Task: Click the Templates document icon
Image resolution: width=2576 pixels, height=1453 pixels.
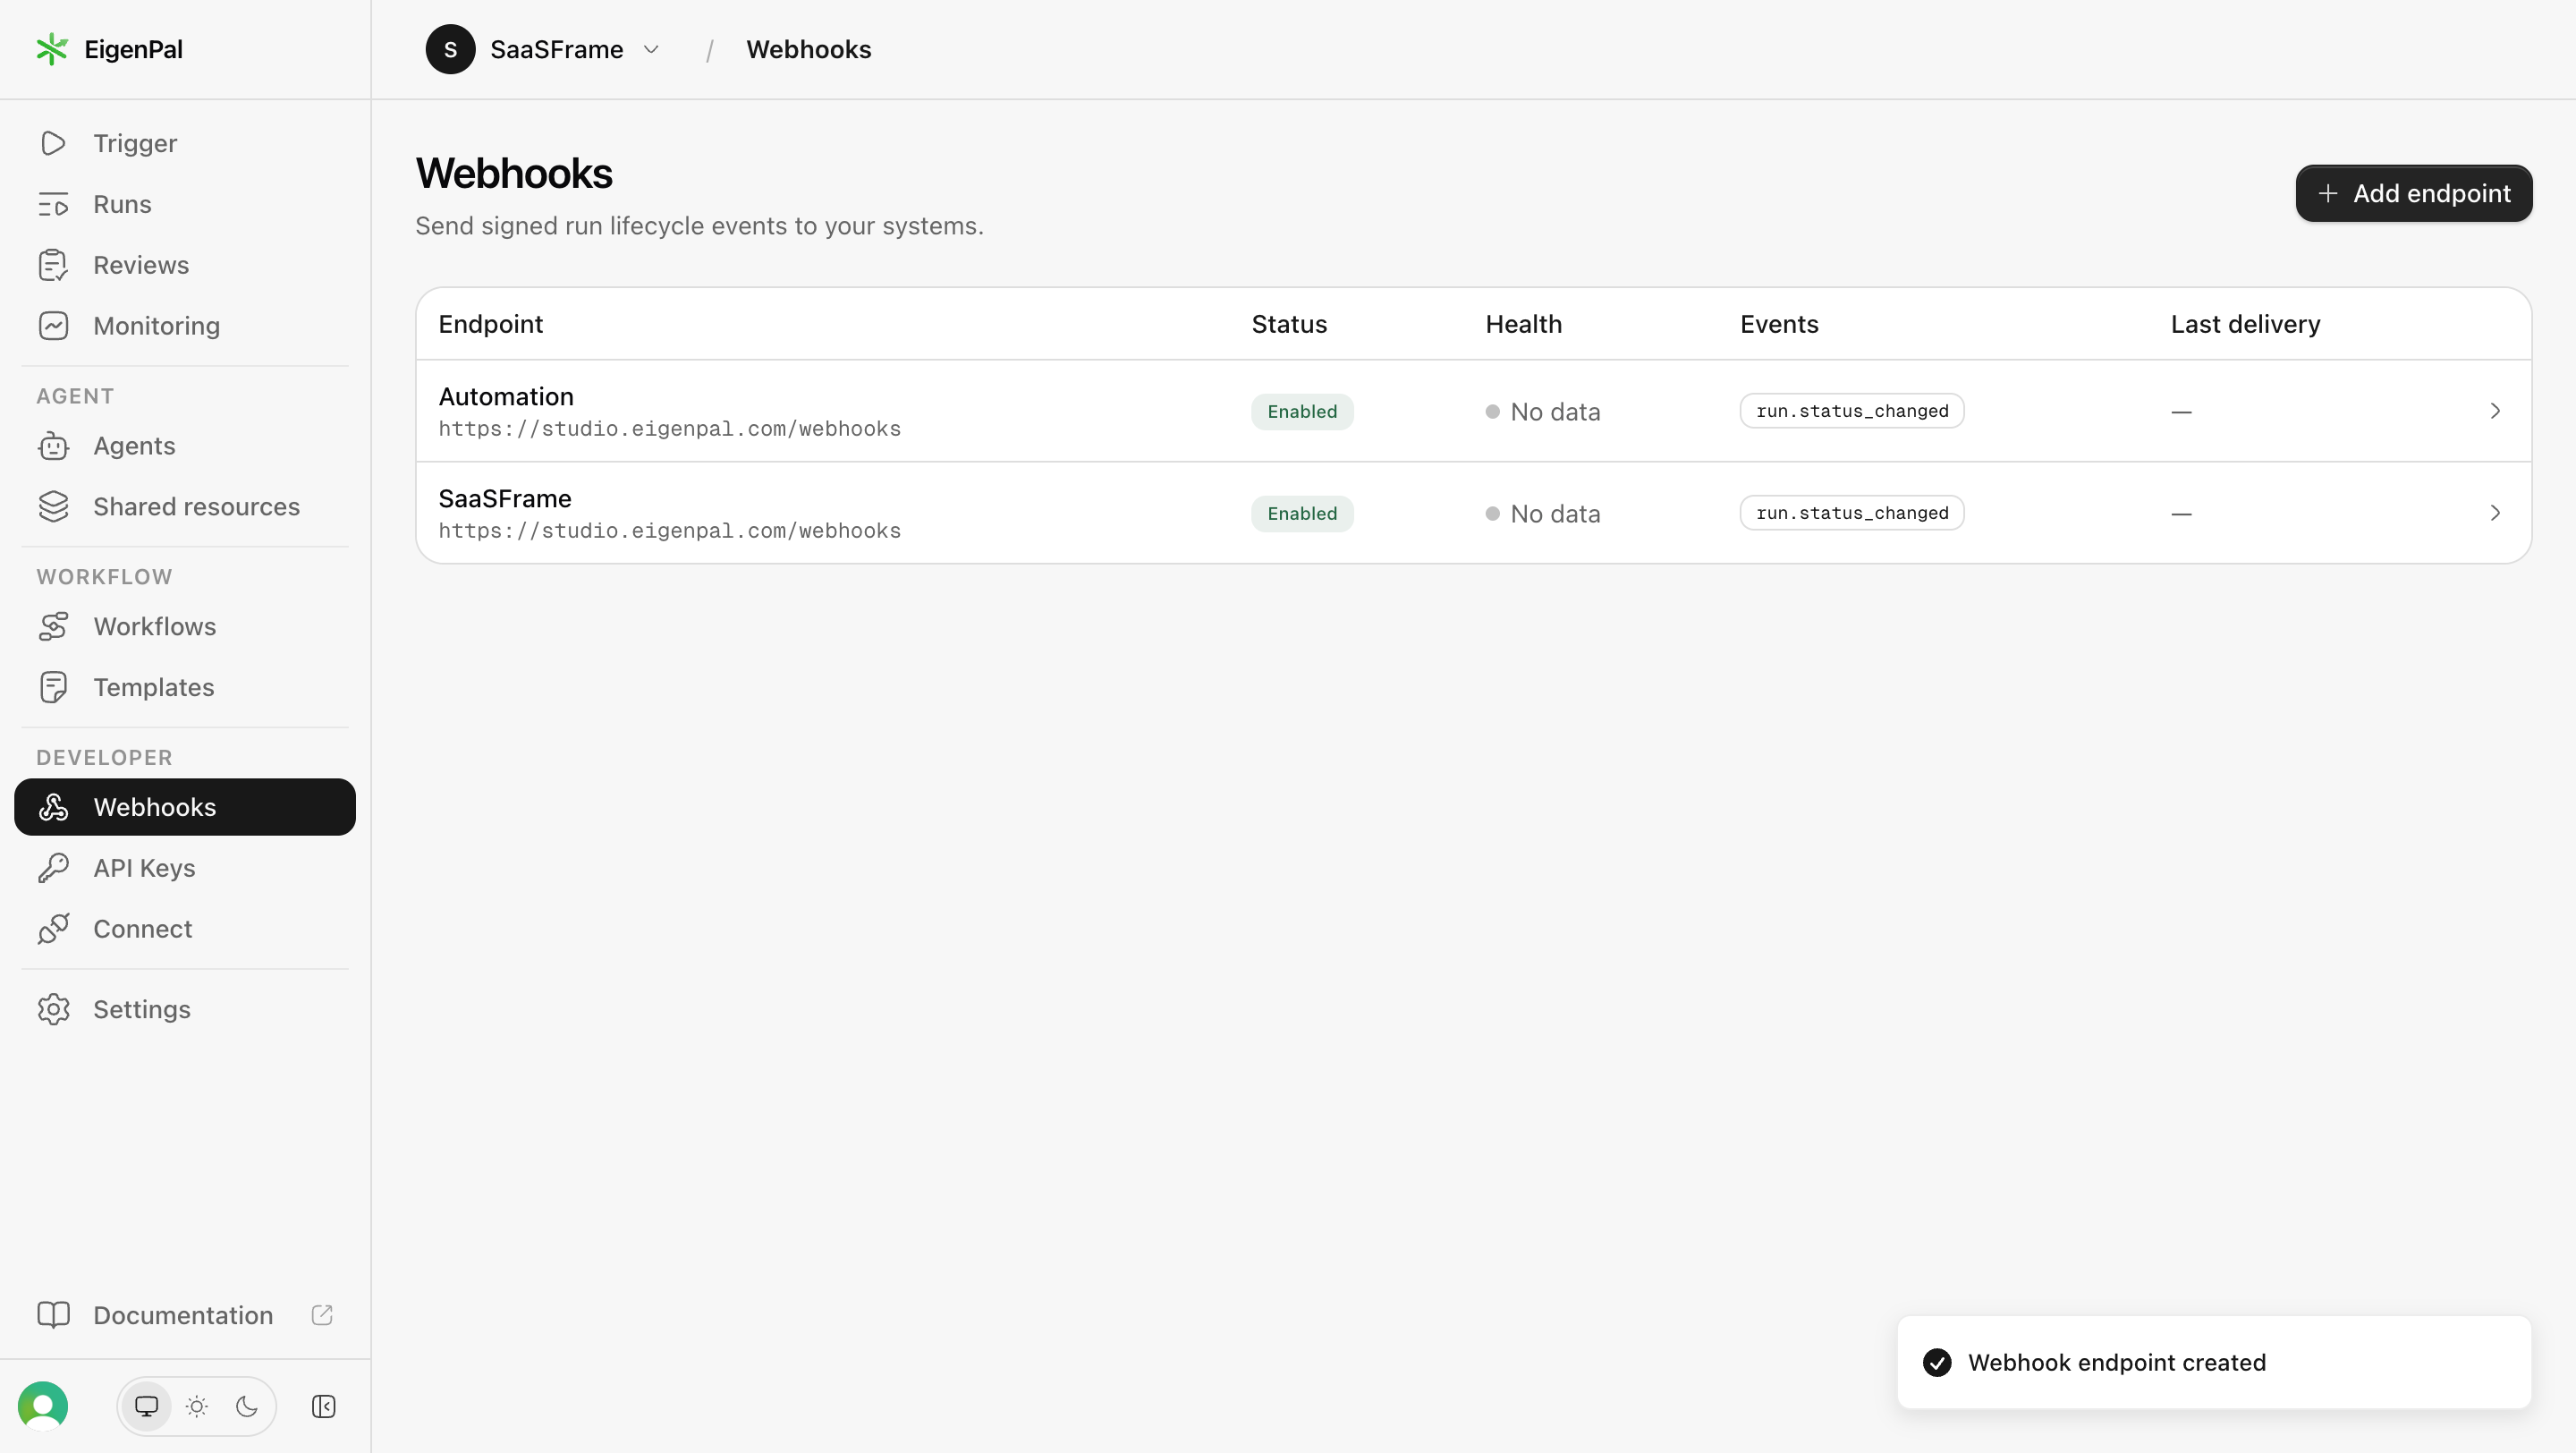Action: pos(53,688)
